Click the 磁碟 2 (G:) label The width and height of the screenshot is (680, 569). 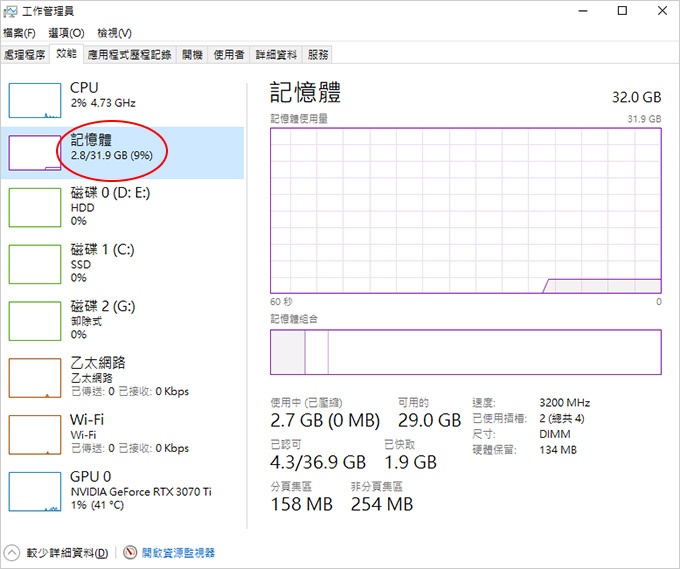pyautogui.click(x=103, y=306)
